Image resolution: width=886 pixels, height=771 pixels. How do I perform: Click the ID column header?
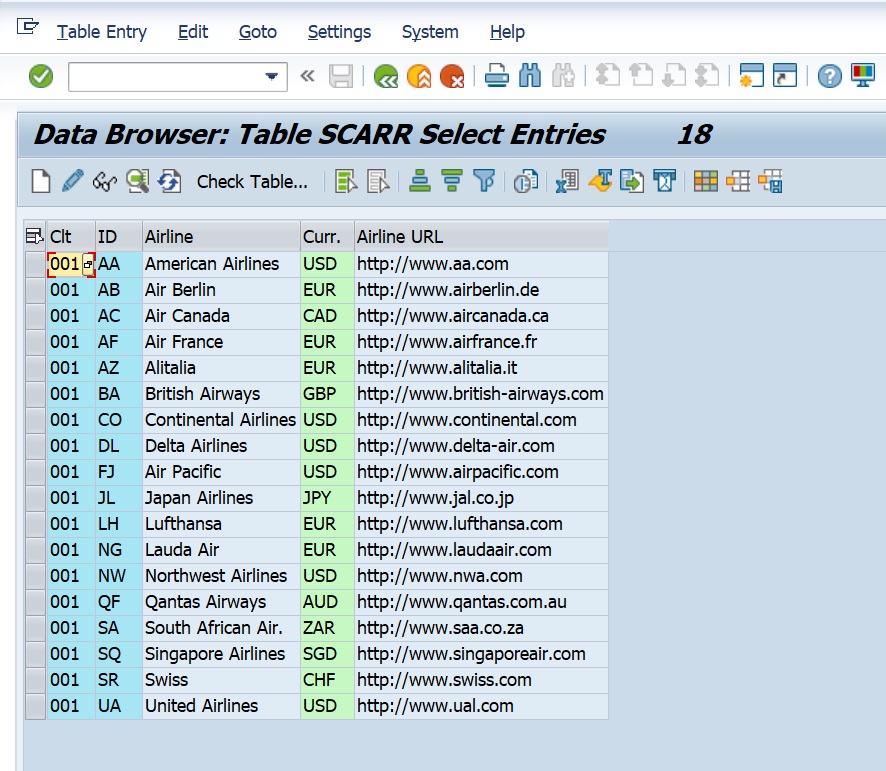click(x=119, y=236)
